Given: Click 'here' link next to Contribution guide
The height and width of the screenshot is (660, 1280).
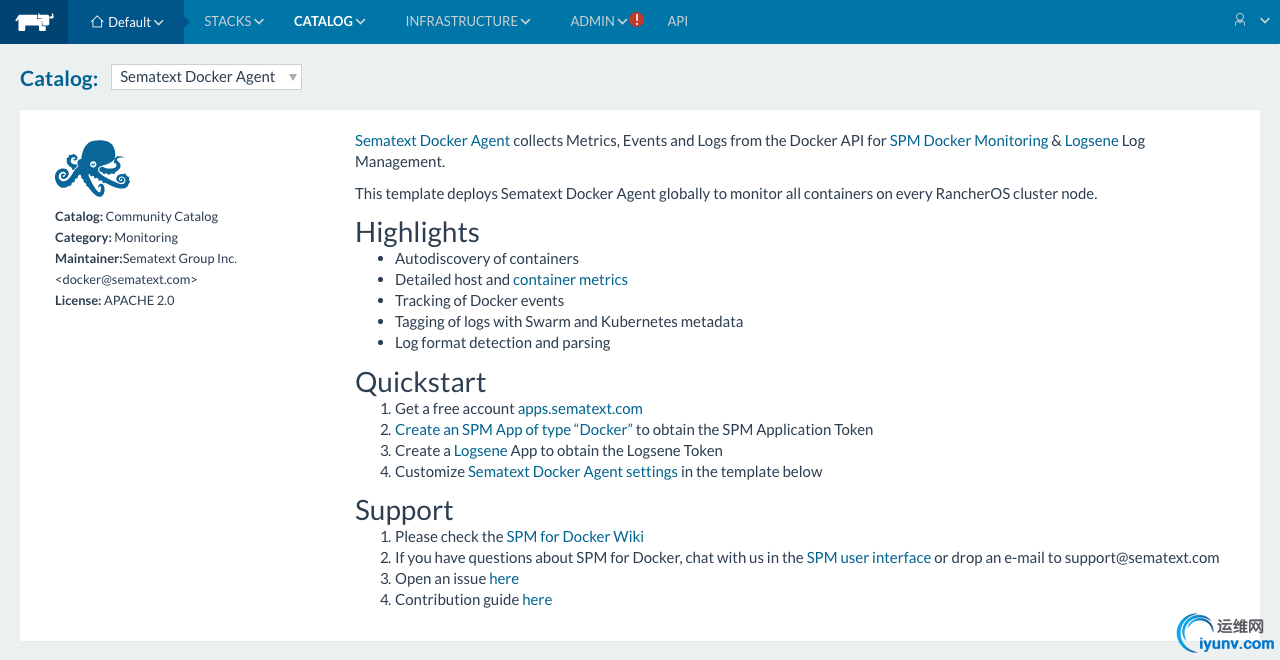Looking at the screenshot, I should [x=537, y=600].
